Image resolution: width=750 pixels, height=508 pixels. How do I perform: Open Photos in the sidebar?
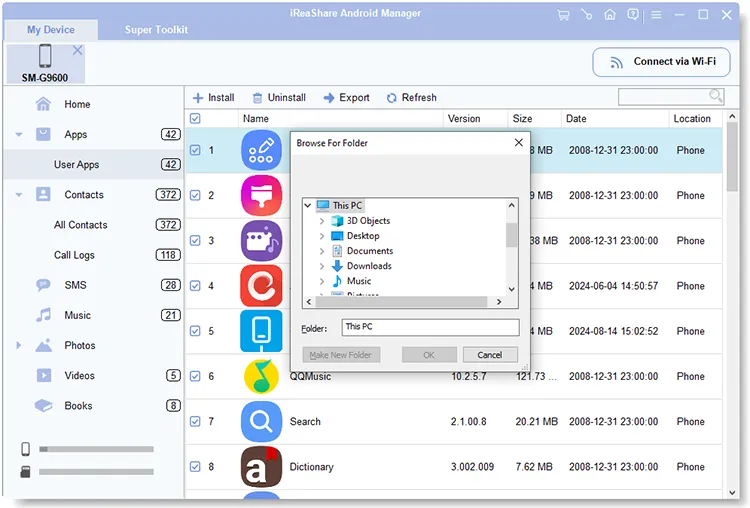click(x=79, y=345)
